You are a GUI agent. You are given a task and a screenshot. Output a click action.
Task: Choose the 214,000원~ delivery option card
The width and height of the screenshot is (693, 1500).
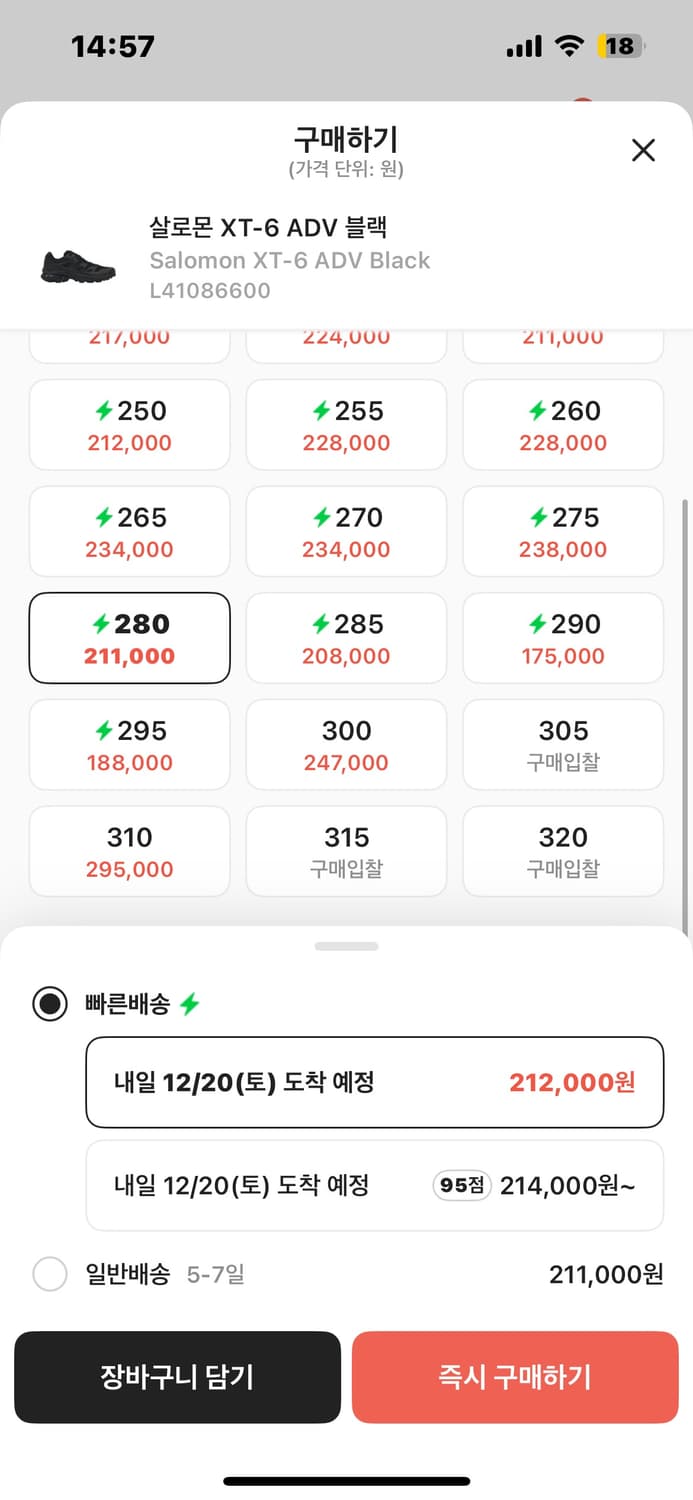(x=375, y=1185)
